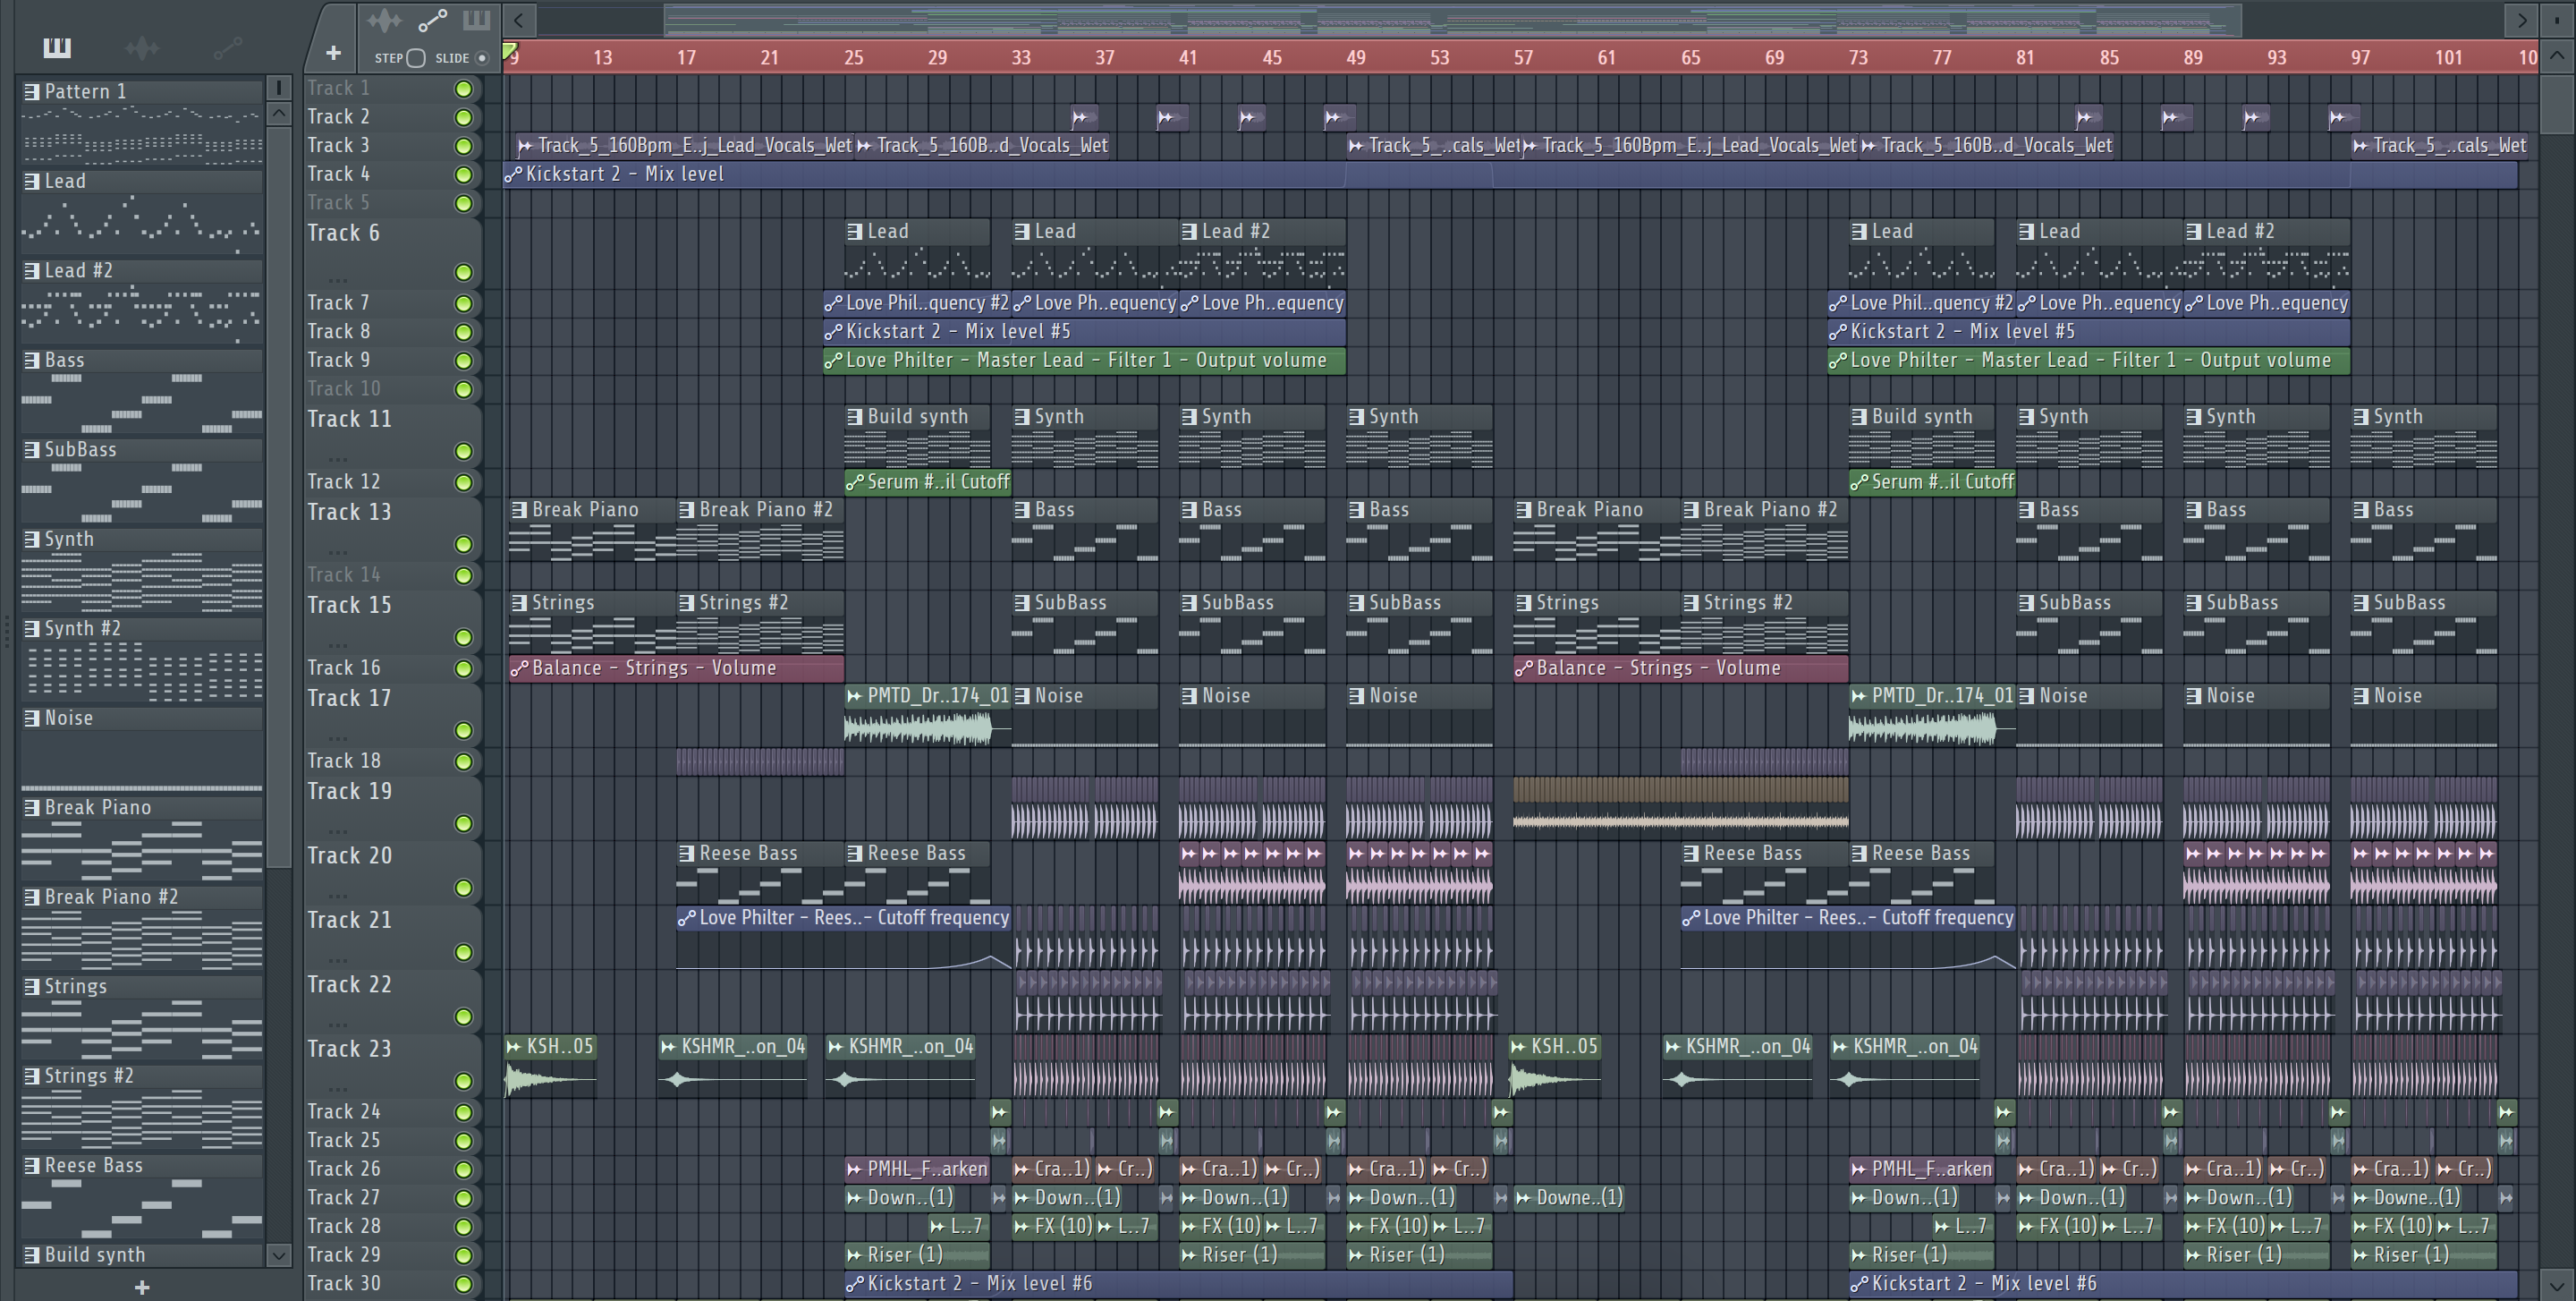Mute Track 13 using its green switch
Screen dimensions: 2576x1301
464,544
